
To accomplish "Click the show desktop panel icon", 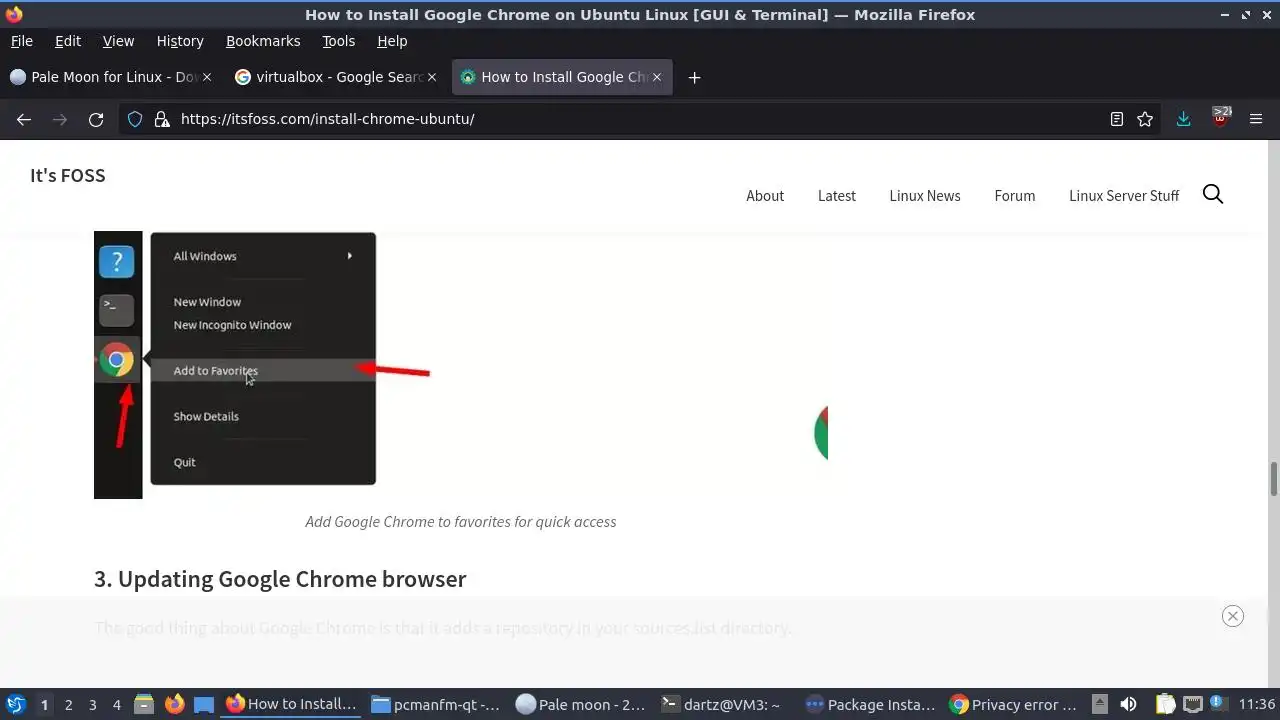I will click(x=204, y=705).
